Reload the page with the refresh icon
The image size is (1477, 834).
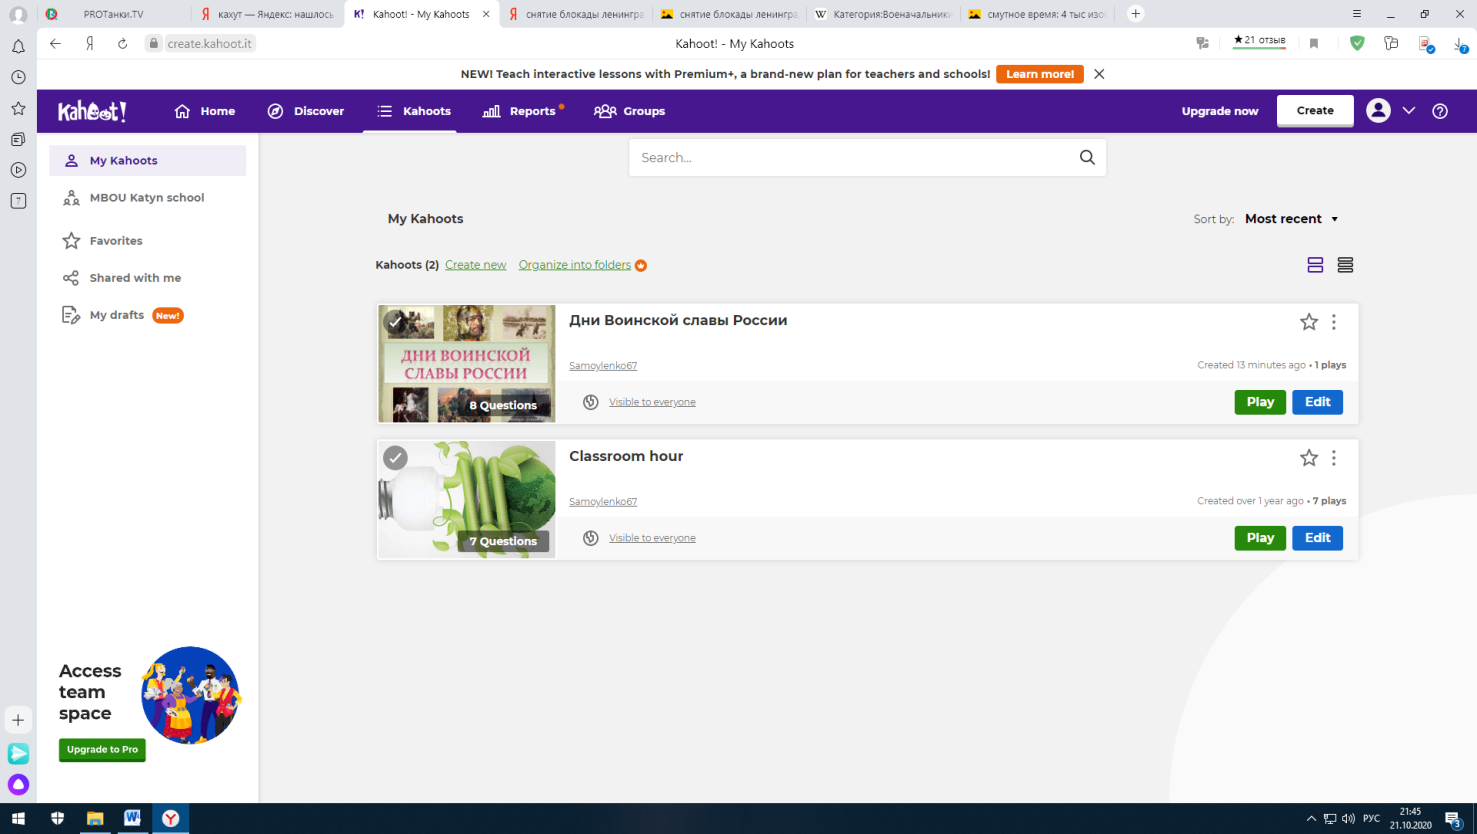122,43
